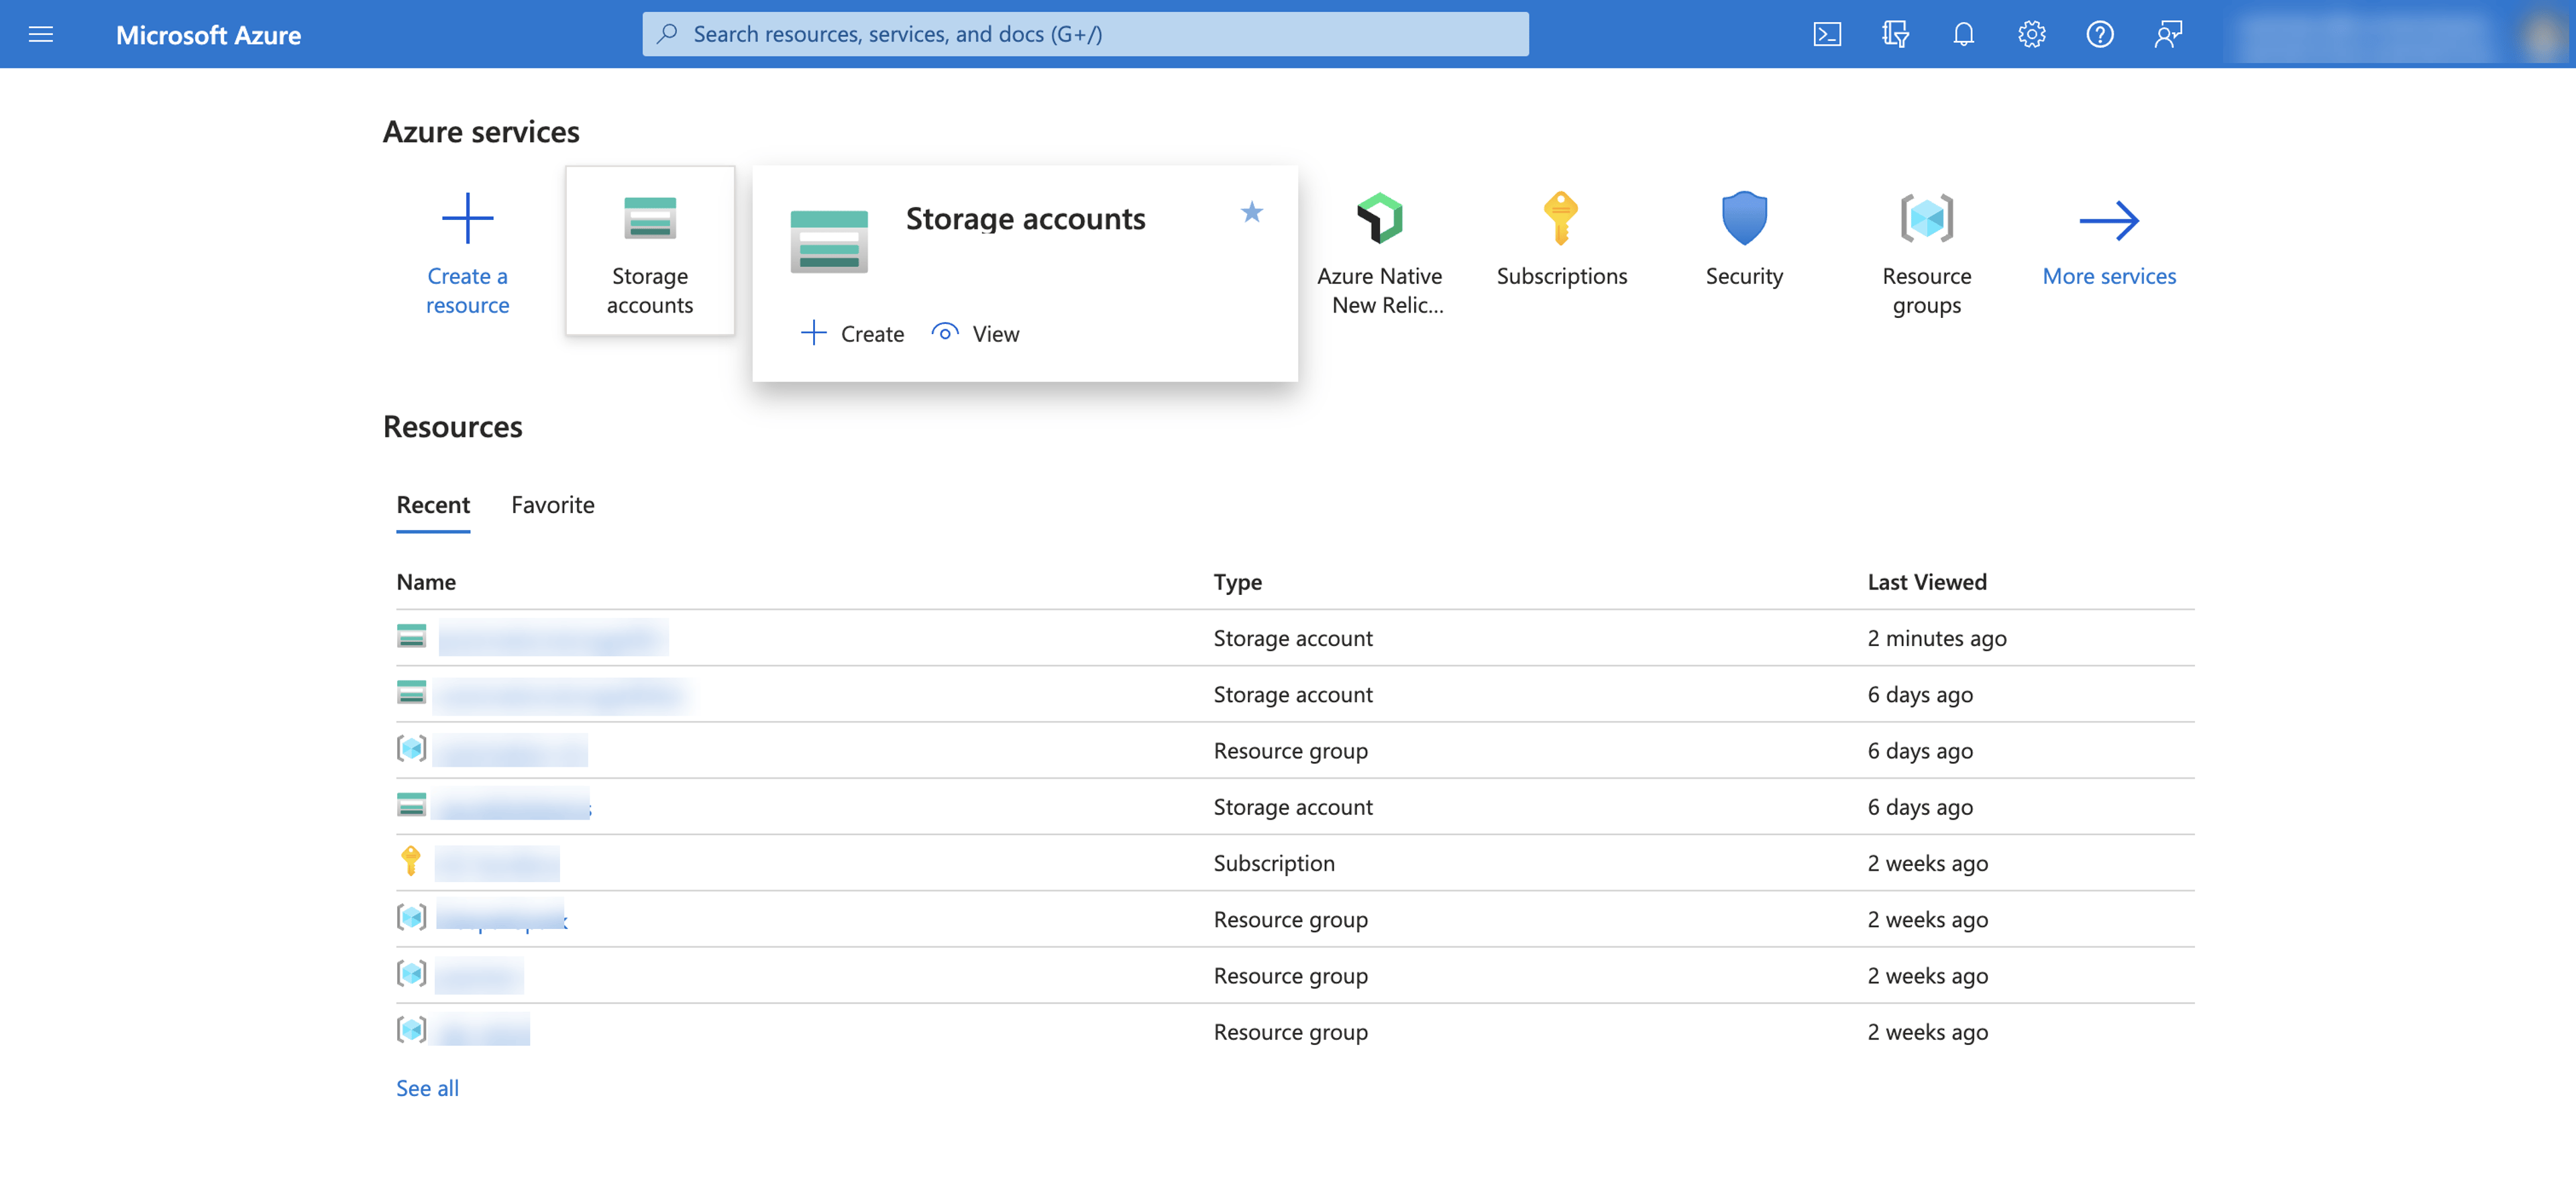The image size is (2576, 1200).
Task: Open Cloud Shell from the top bar
Action: (x=1827, y=34)
